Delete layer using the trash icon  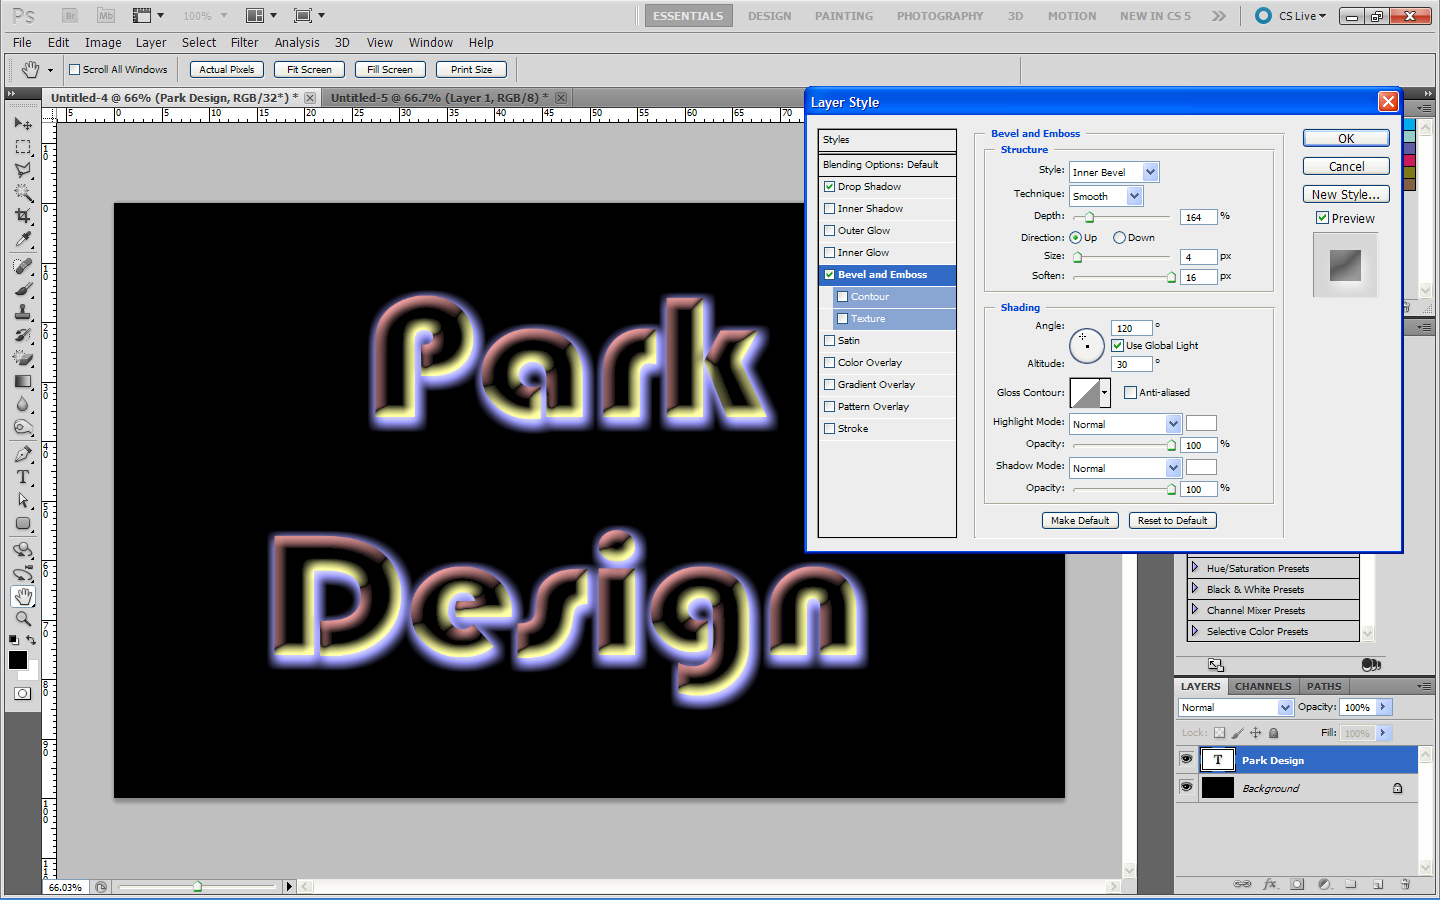[1405, 884]
